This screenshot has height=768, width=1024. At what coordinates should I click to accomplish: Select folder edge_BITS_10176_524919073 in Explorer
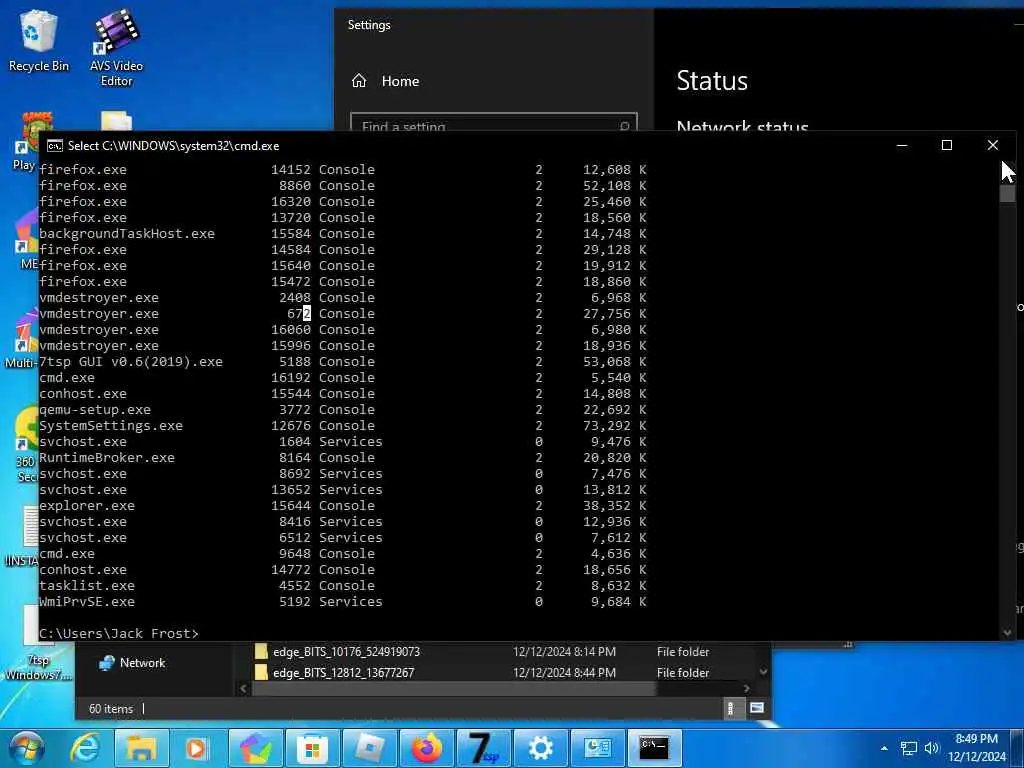tap(346, 652)
